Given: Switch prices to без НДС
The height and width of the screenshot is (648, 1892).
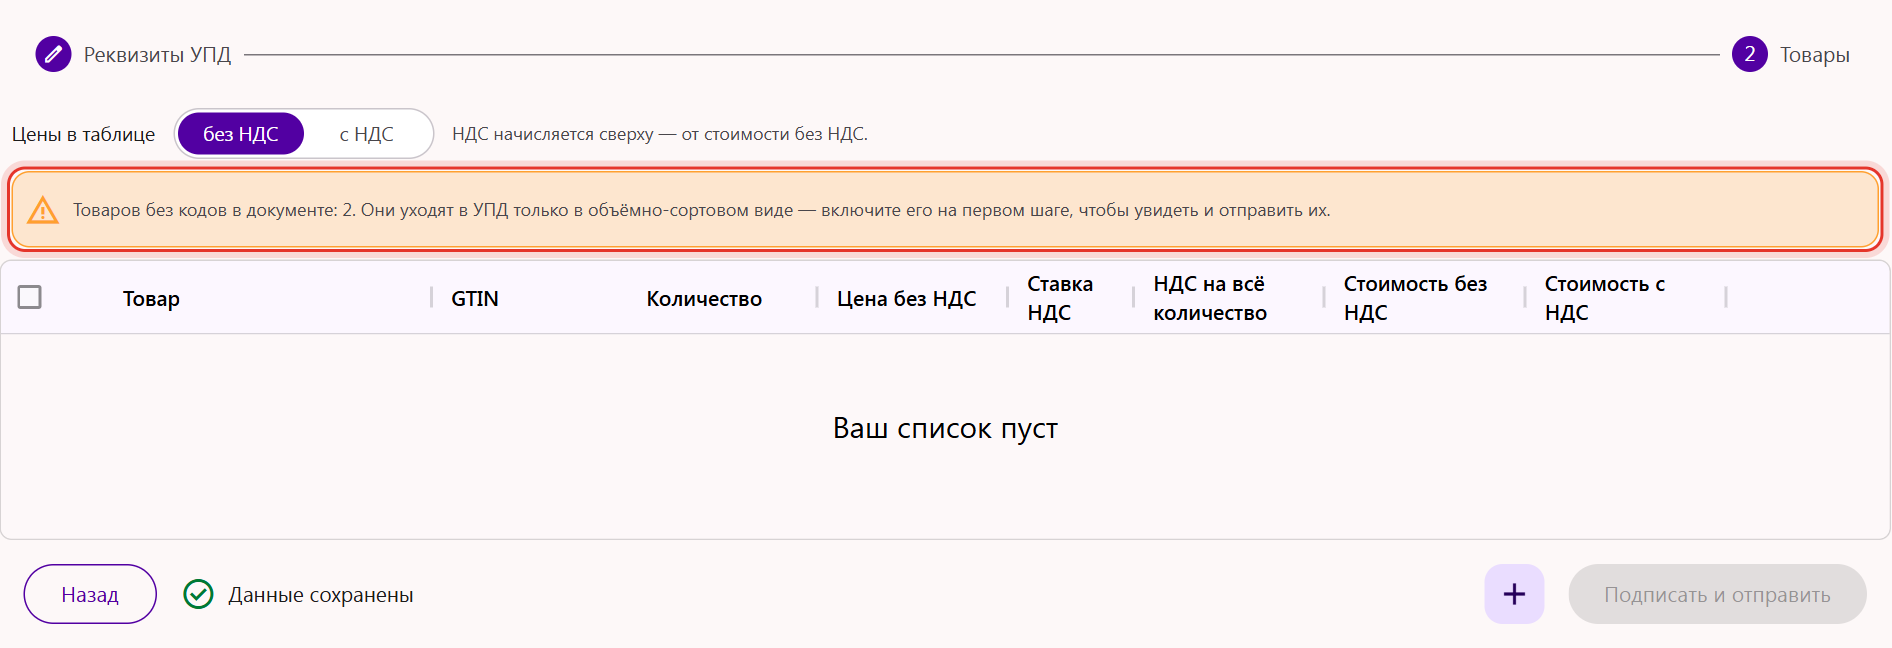Looking at the screenshot, I should click(240, 134).
